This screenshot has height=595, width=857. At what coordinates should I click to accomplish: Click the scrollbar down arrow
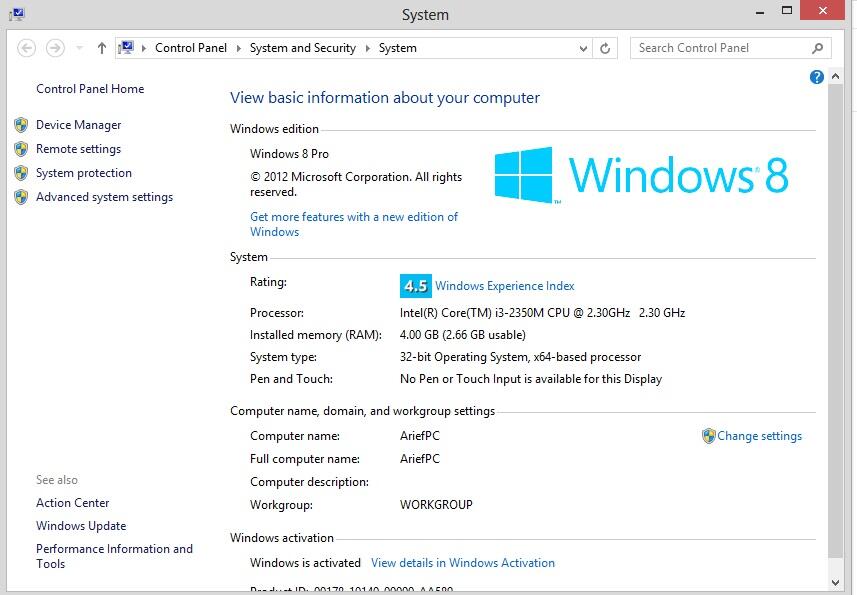pos(835,582)
